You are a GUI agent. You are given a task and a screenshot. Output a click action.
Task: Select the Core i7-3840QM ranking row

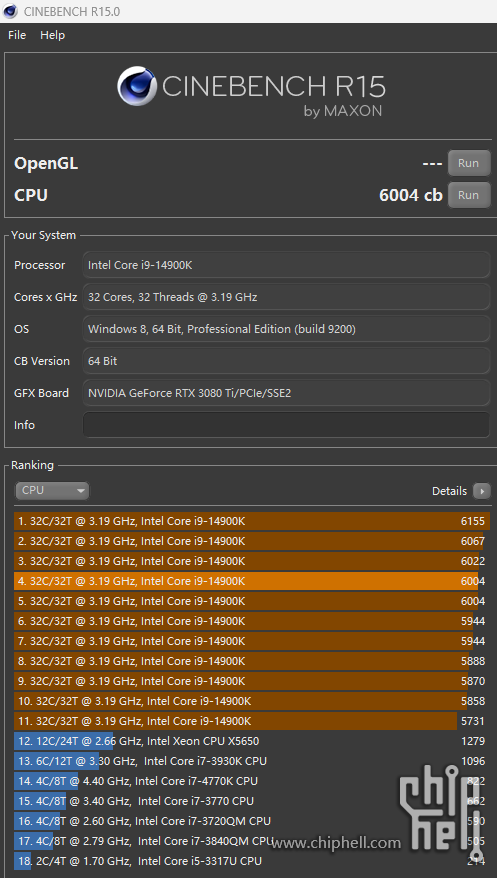click(x=252, y=841)
